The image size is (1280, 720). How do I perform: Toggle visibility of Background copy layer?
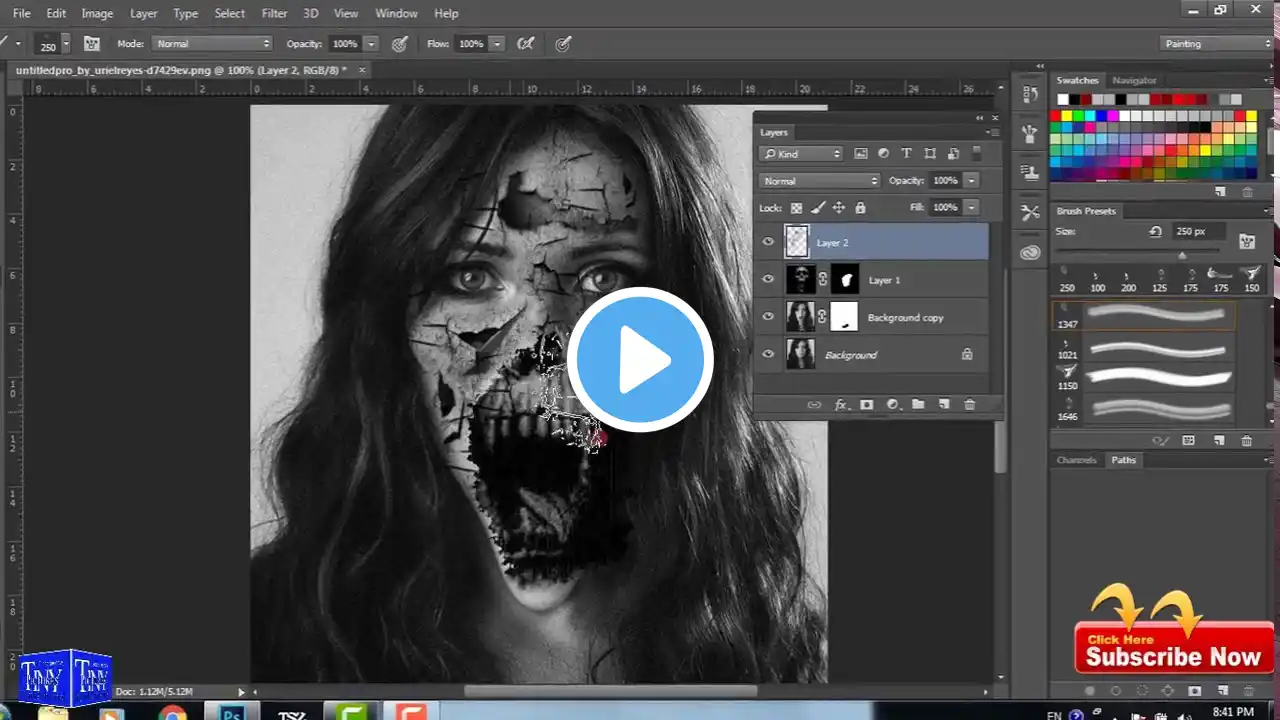(768, 317)
